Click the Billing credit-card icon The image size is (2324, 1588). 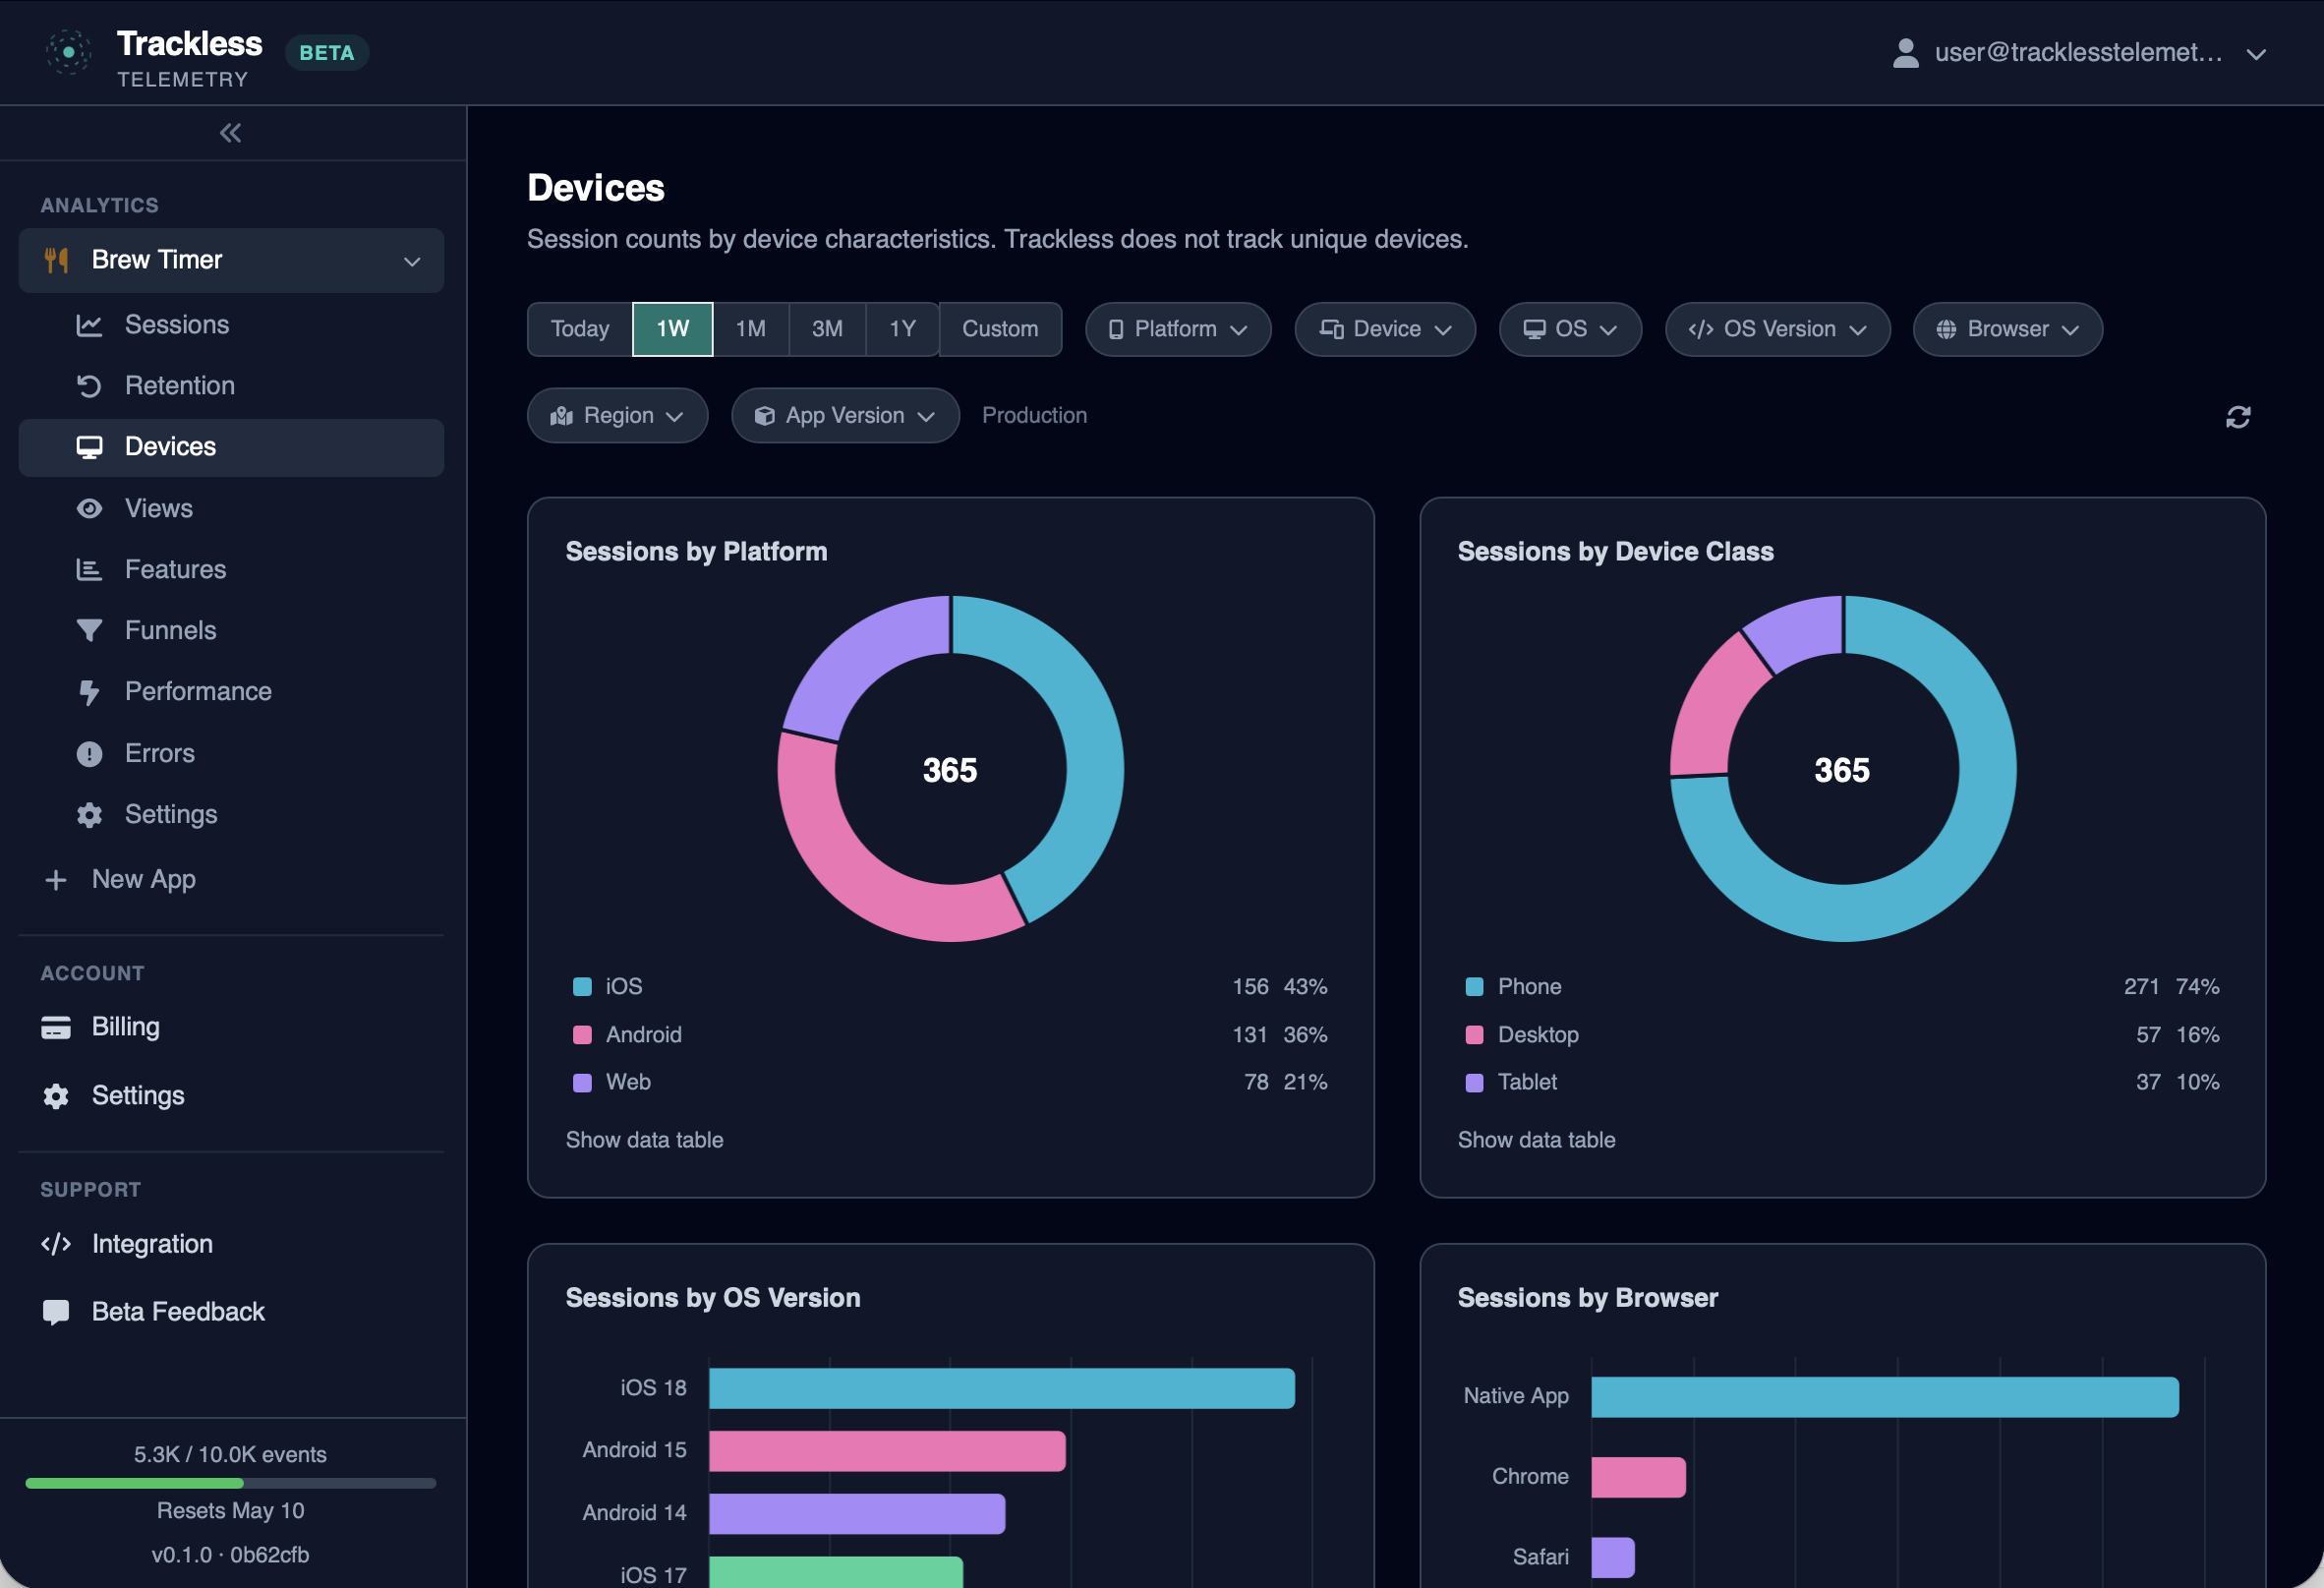[56, 1027]
